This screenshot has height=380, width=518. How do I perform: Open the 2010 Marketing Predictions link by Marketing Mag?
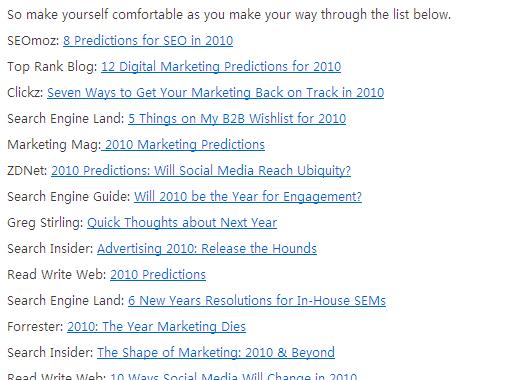183,145
